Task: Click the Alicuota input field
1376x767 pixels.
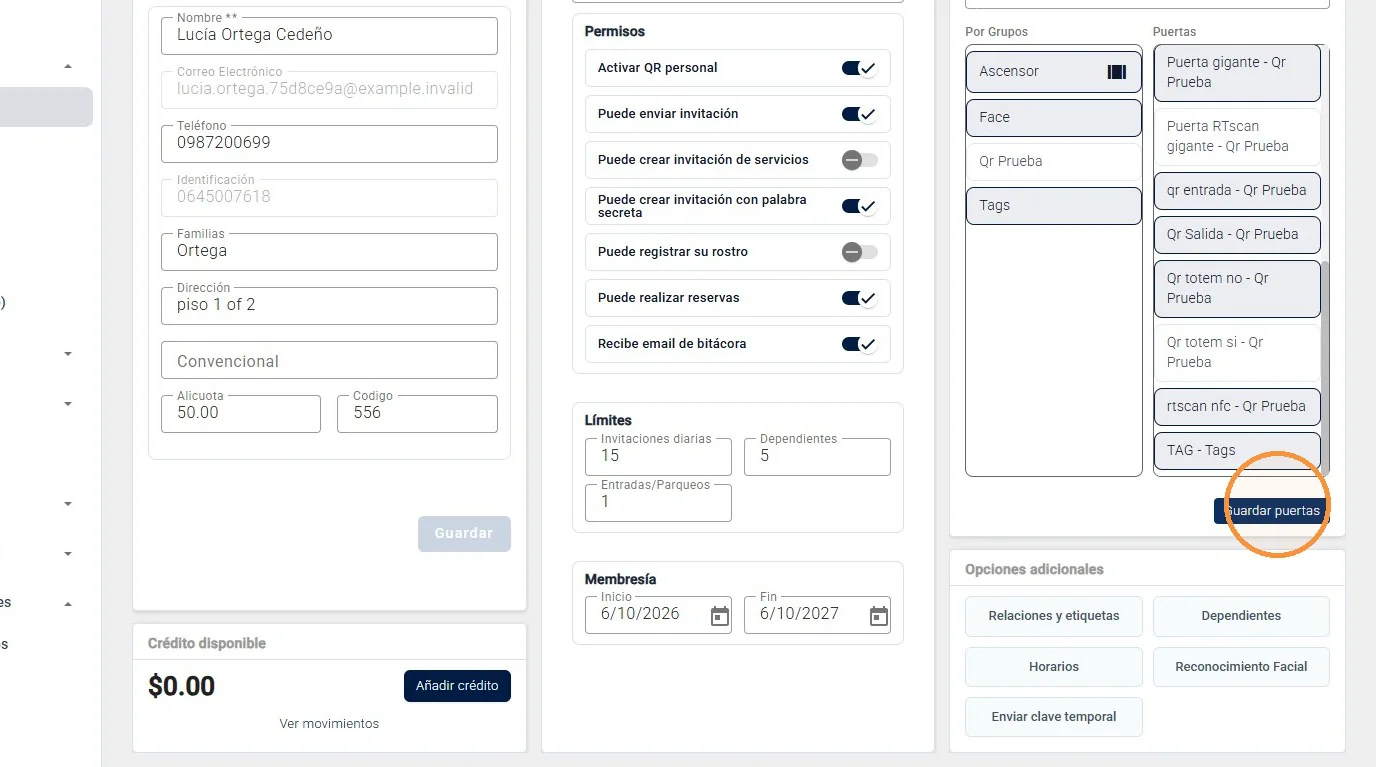Action: point(241,414)
